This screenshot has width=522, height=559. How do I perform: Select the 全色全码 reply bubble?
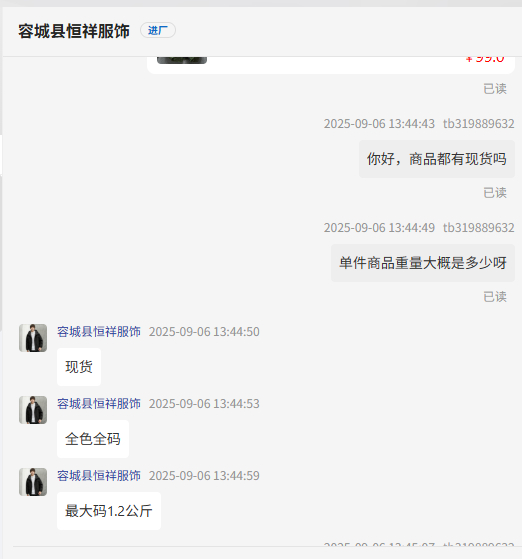(93, 439)
